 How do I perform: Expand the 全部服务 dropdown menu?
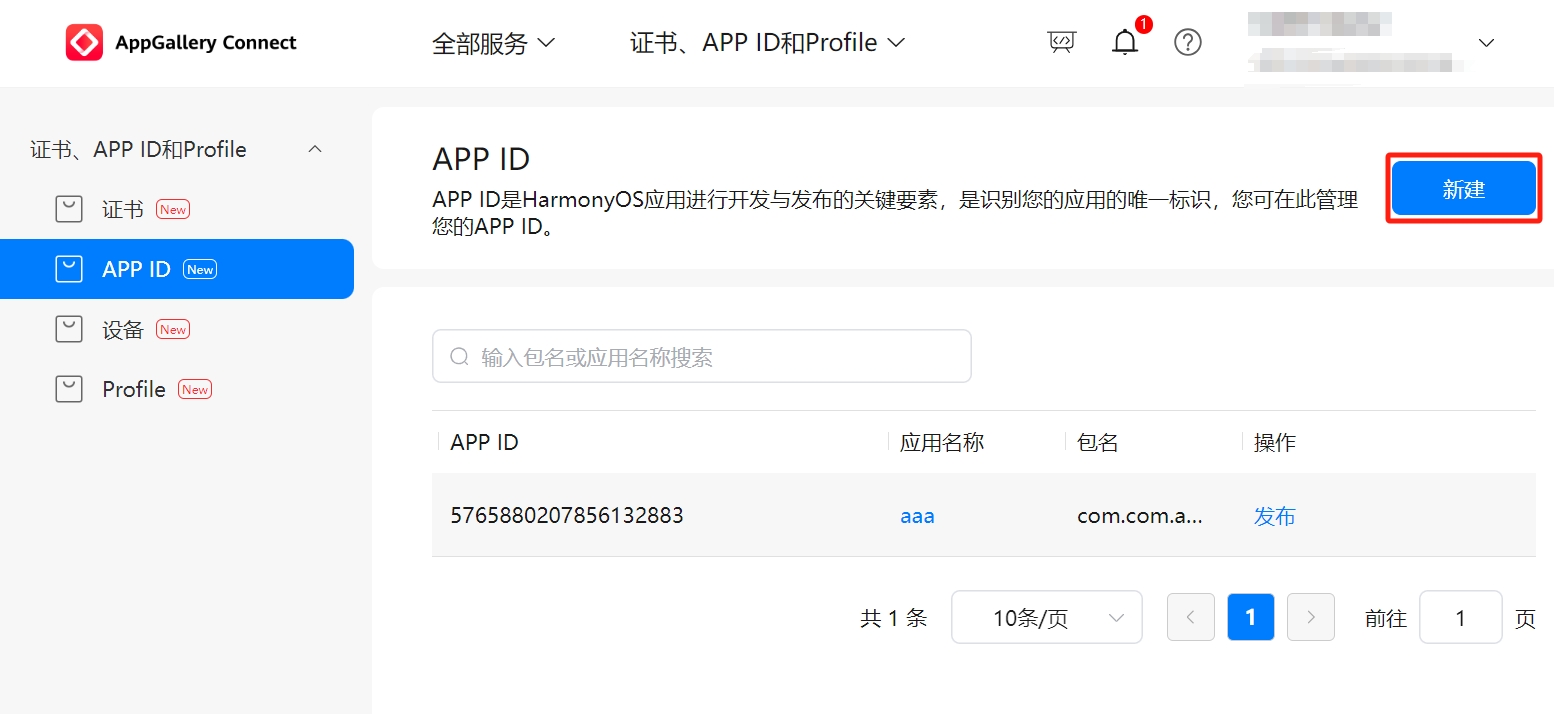[x=492, y=43]
